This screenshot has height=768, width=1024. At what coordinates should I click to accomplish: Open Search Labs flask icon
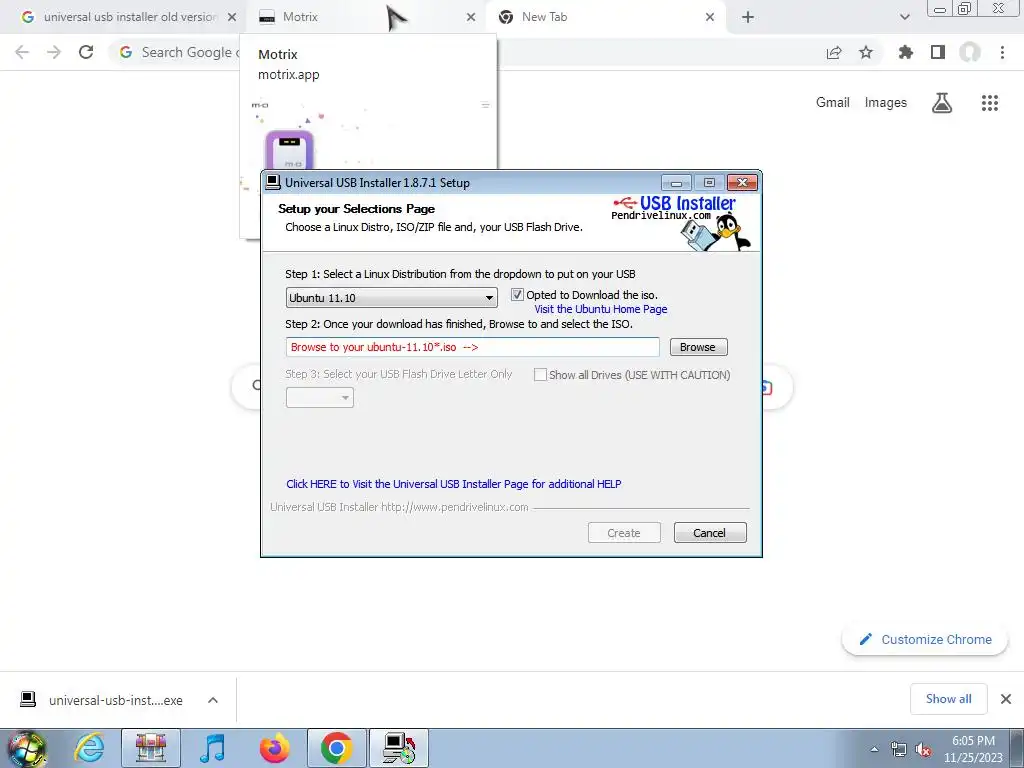click(942, 103)
